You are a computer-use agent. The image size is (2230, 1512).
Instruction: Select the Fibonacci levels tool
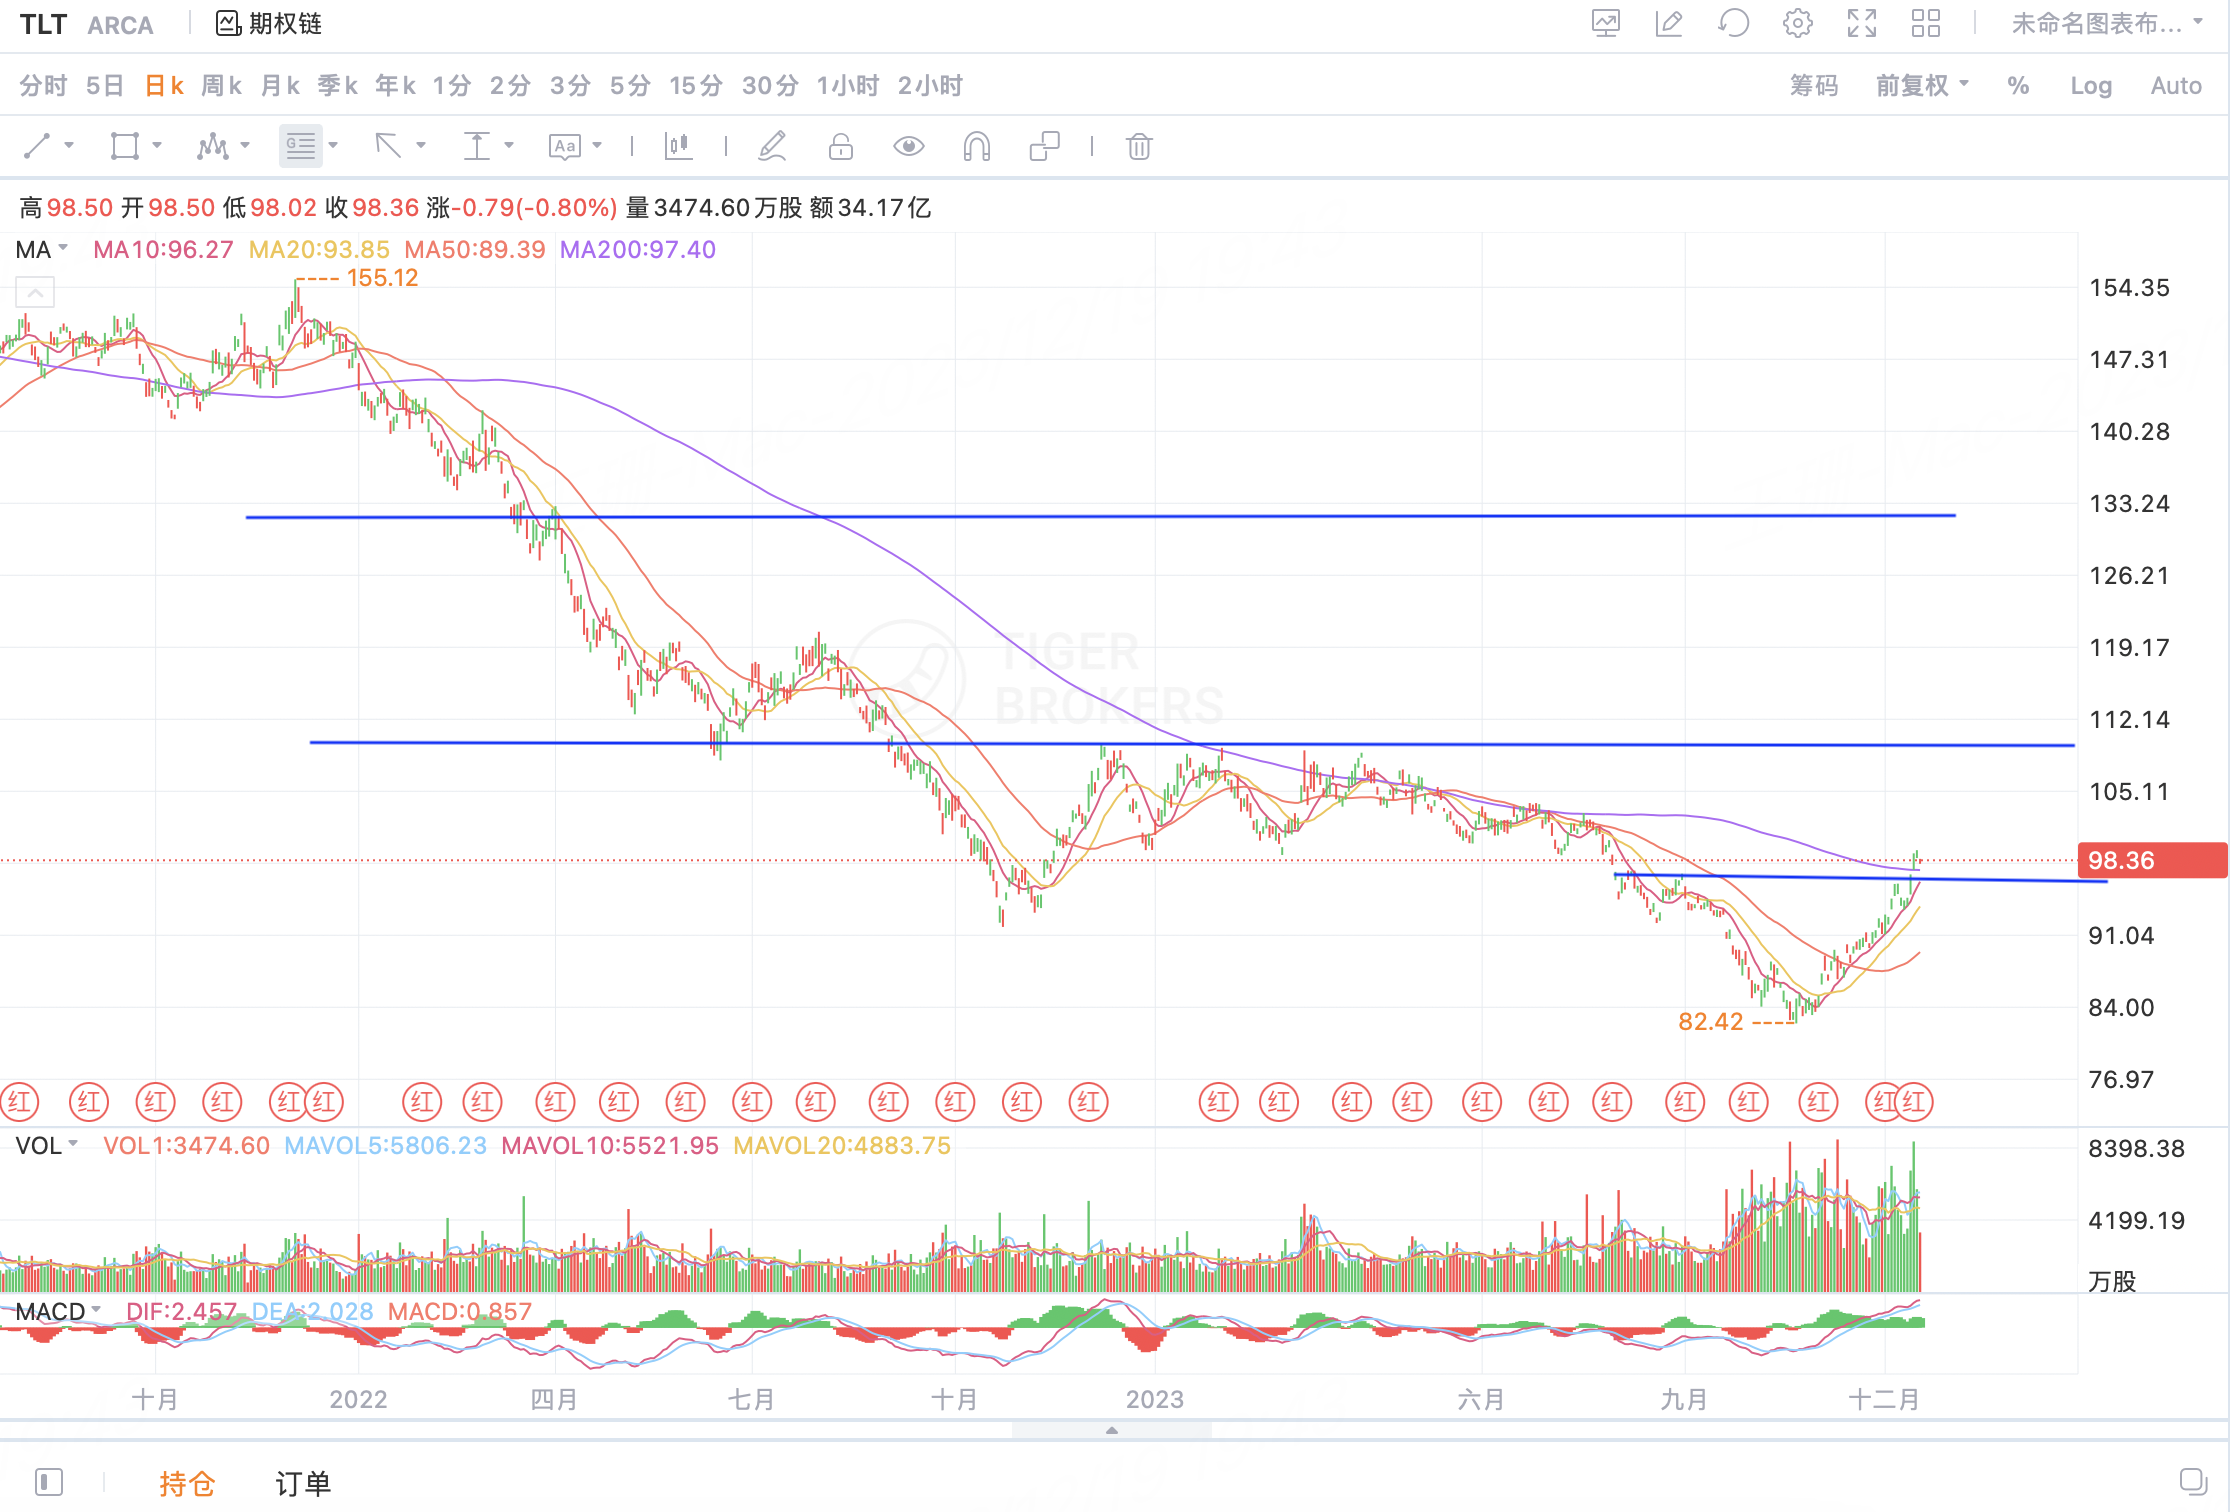coord(300,147)
